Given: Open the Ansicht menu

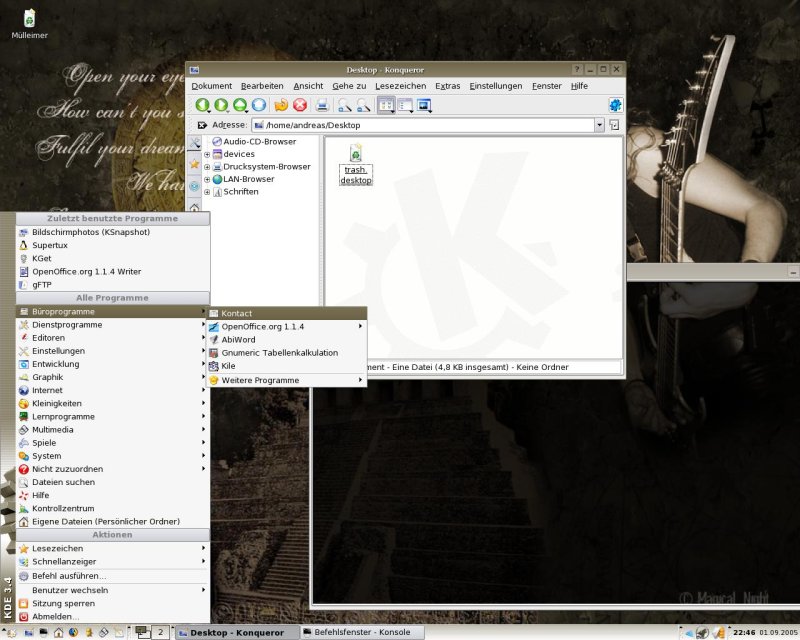Looking at the screenshot, I should 308,86.
